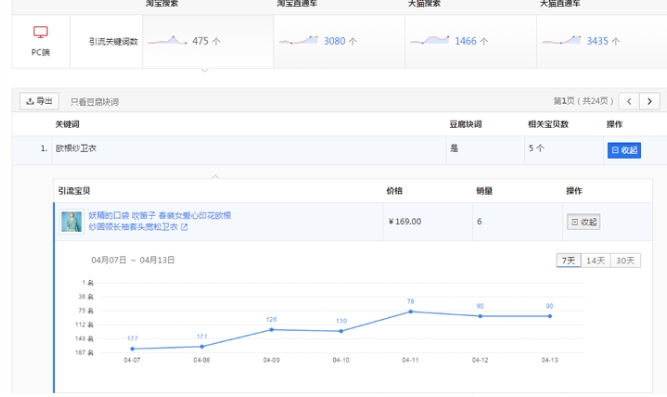This screenshot has height=397, width=667.
Task: Click the 引流关键词数 row label
Action: 113,42
